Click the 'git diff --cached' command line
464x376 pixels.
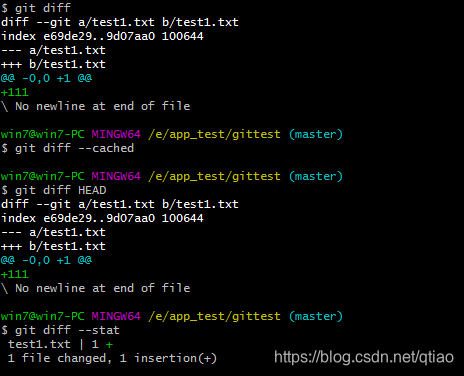click(68, 148)
